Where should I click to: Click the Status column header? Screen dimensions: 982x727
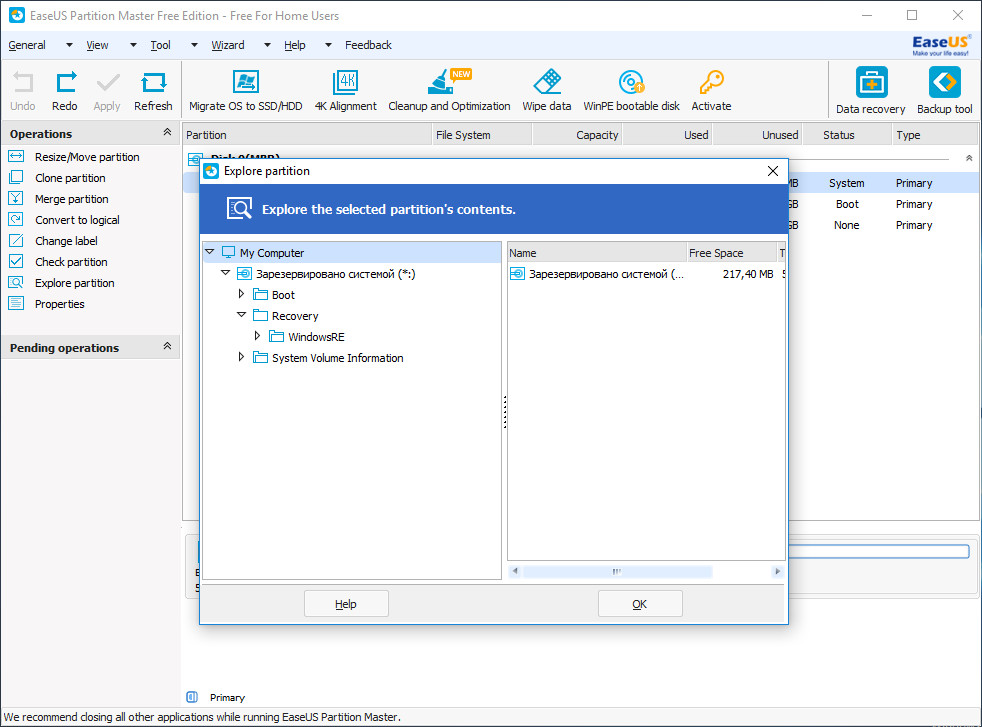847,135
